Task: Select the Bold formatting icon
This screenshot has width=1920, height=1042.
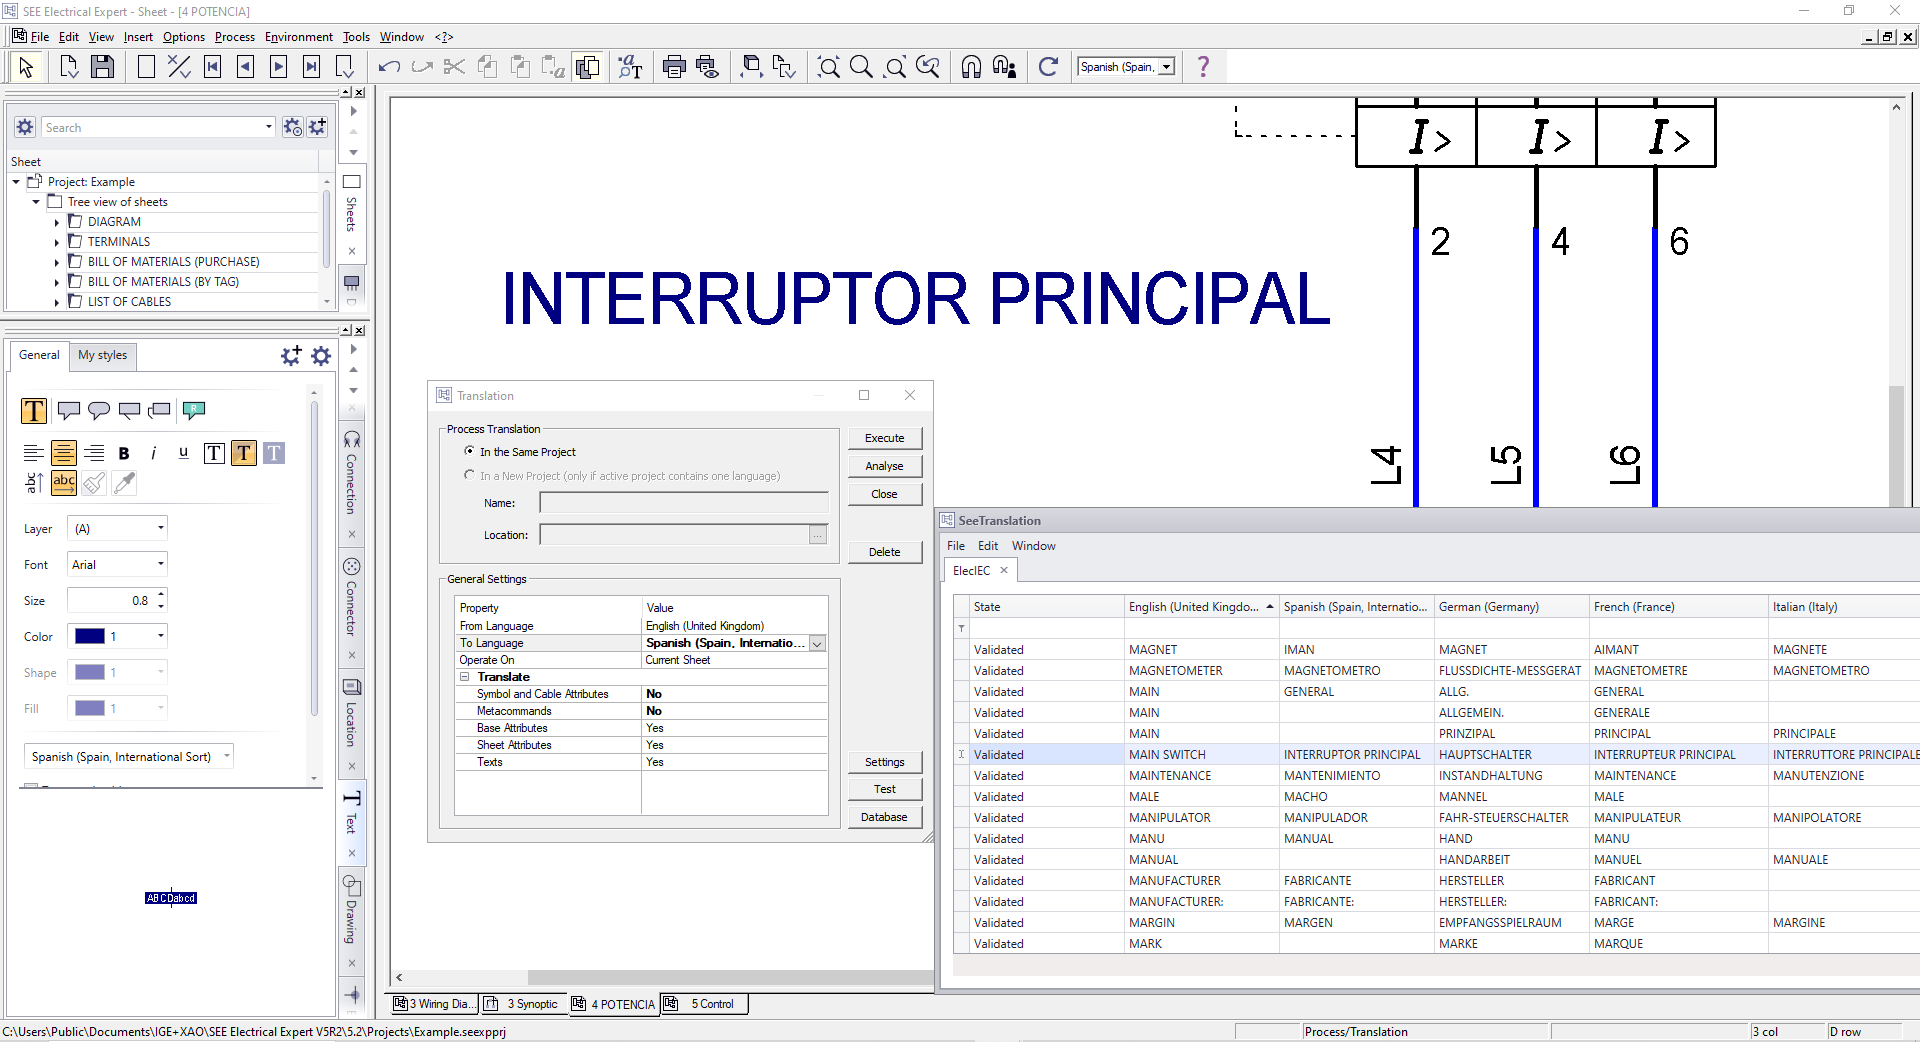Action: coord(124,453)
